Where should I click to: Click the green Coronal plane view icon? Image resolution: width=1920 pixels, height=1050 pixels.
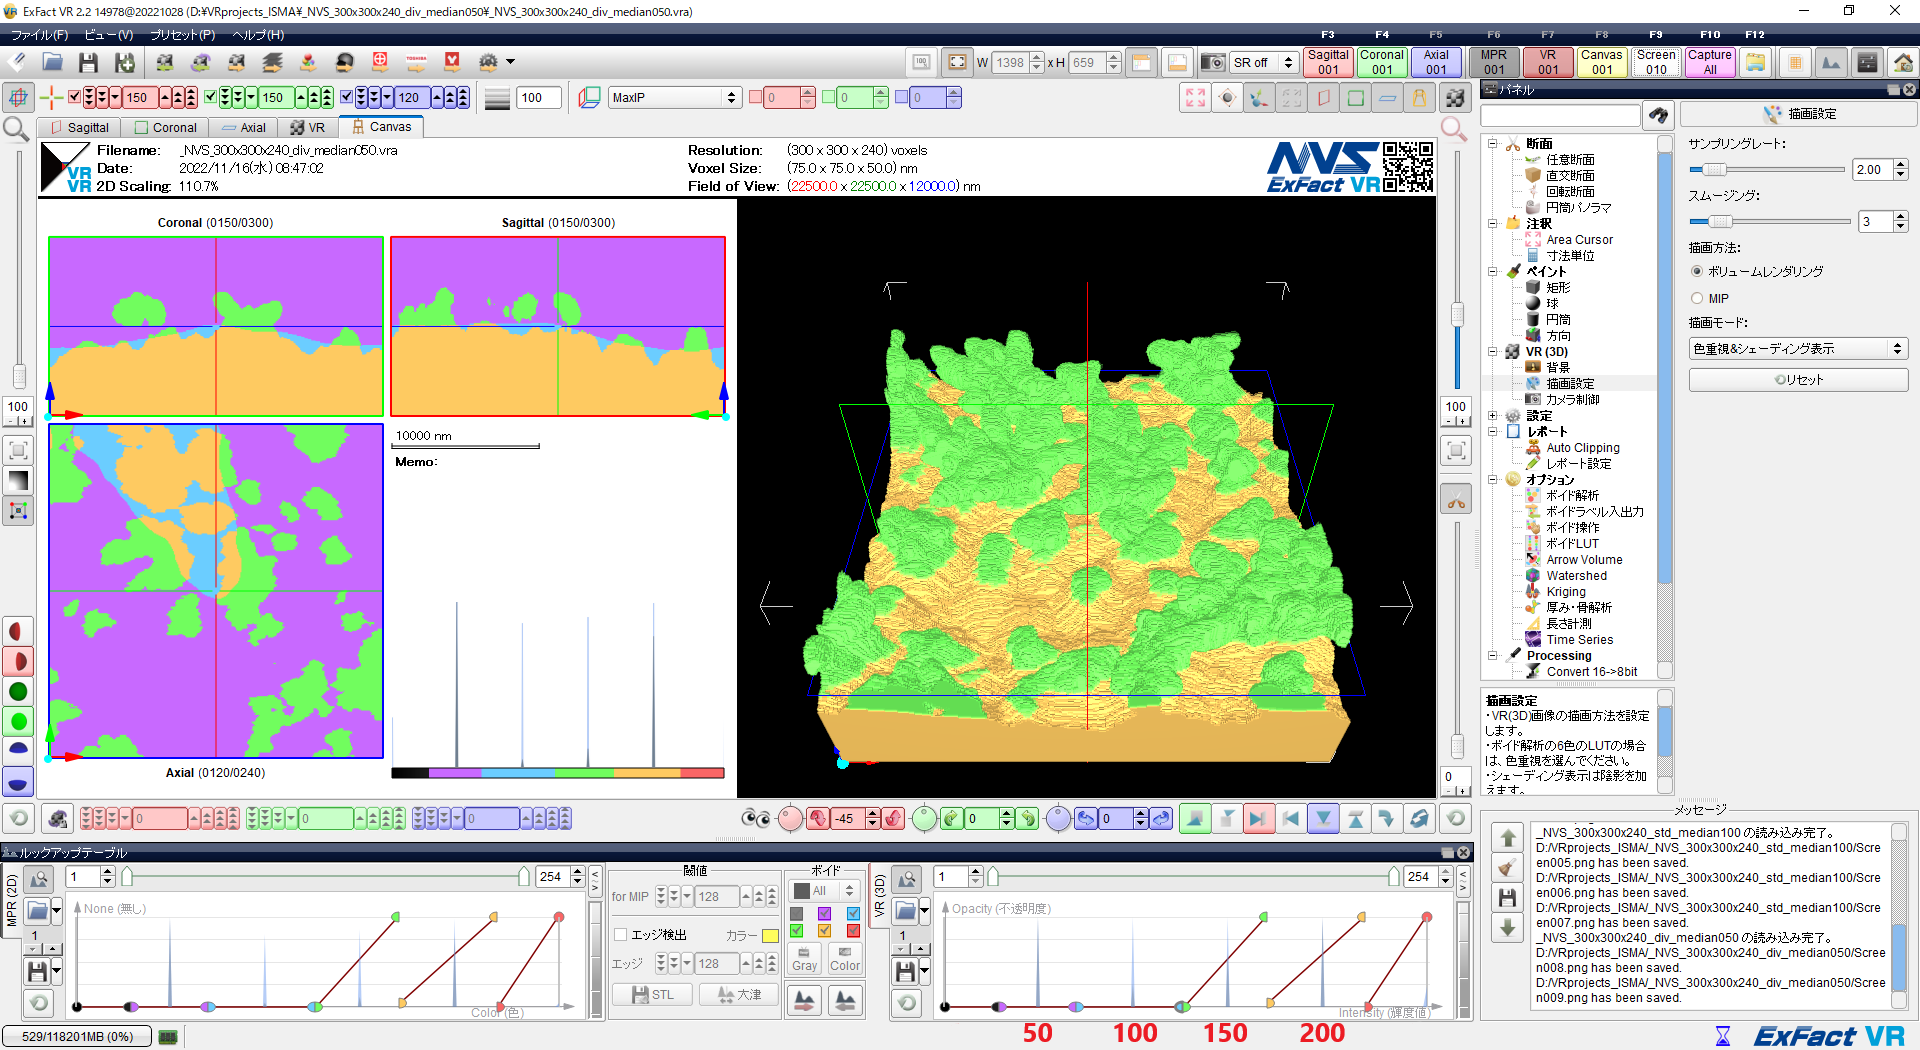1355,97
